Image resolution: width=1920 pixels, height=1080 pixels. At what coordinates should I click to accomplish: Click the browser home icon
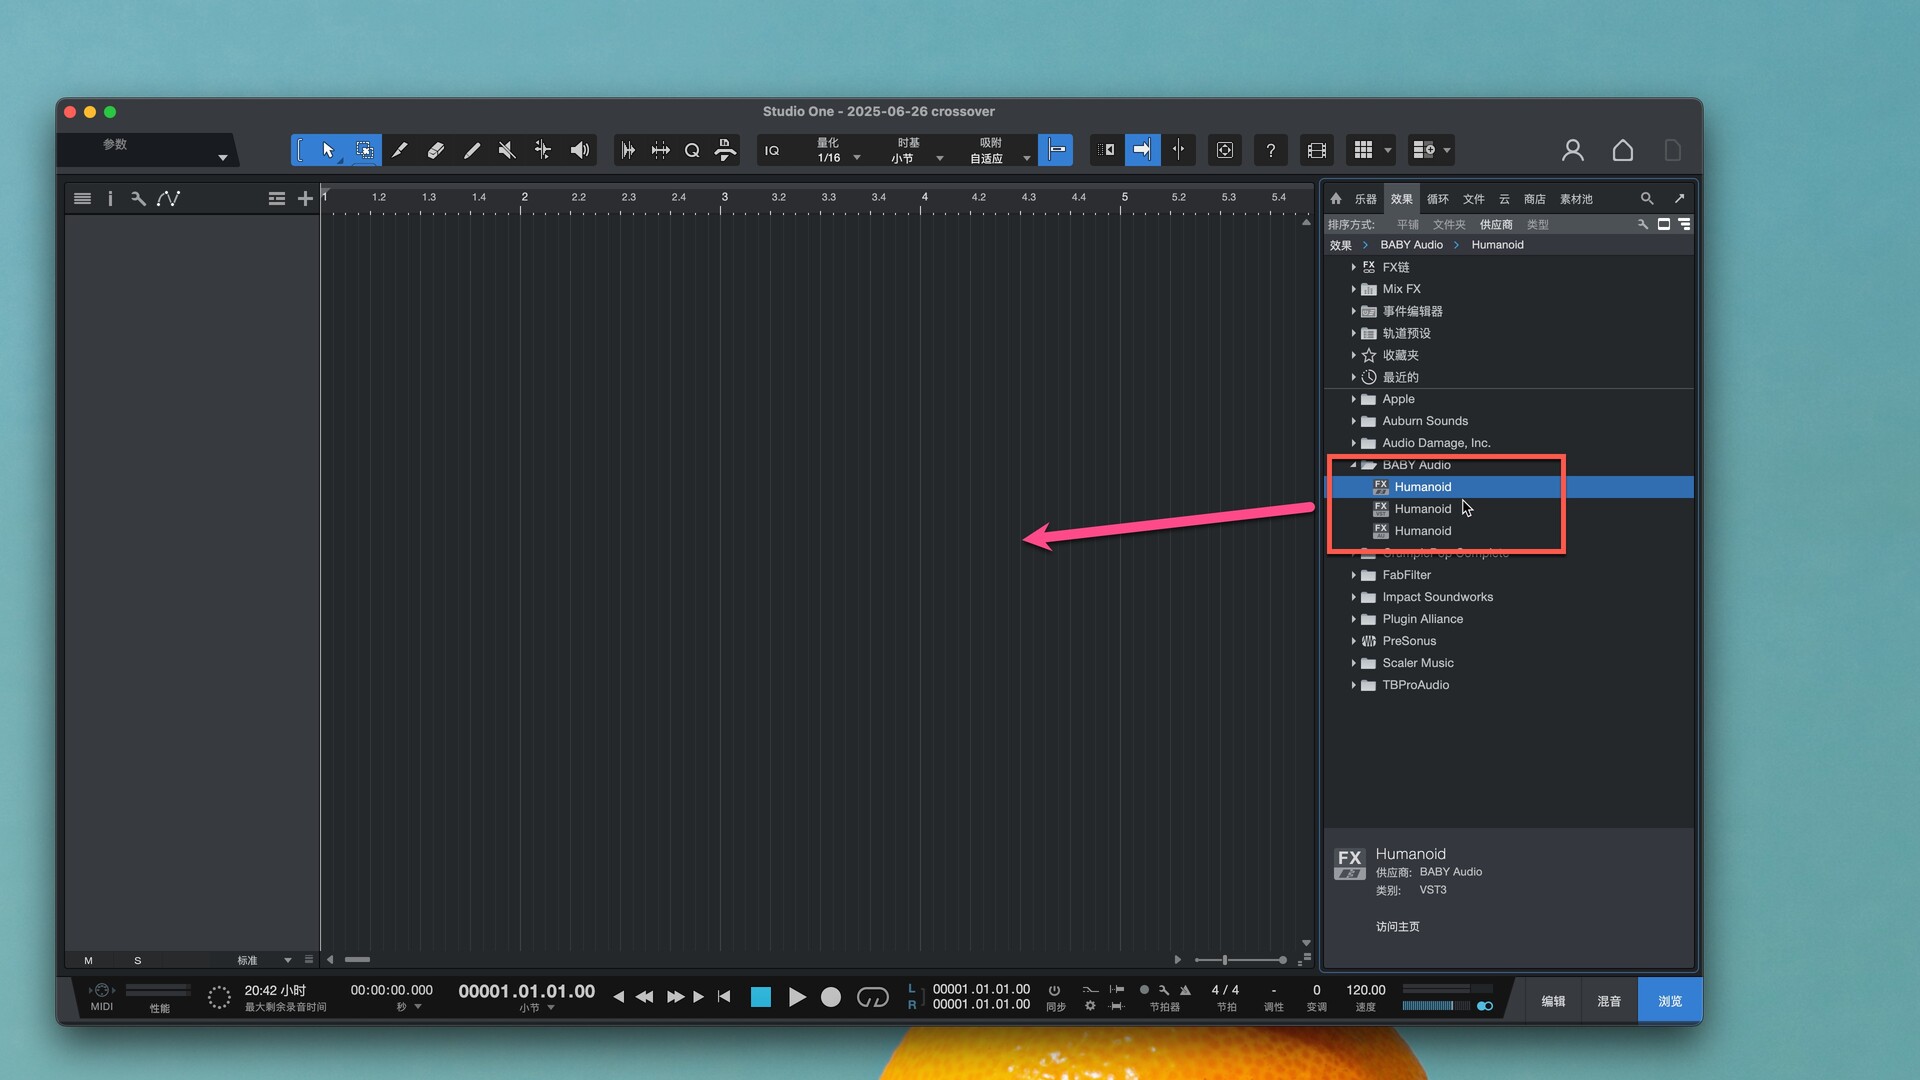pyautogui.click(x=1336, y=198)
